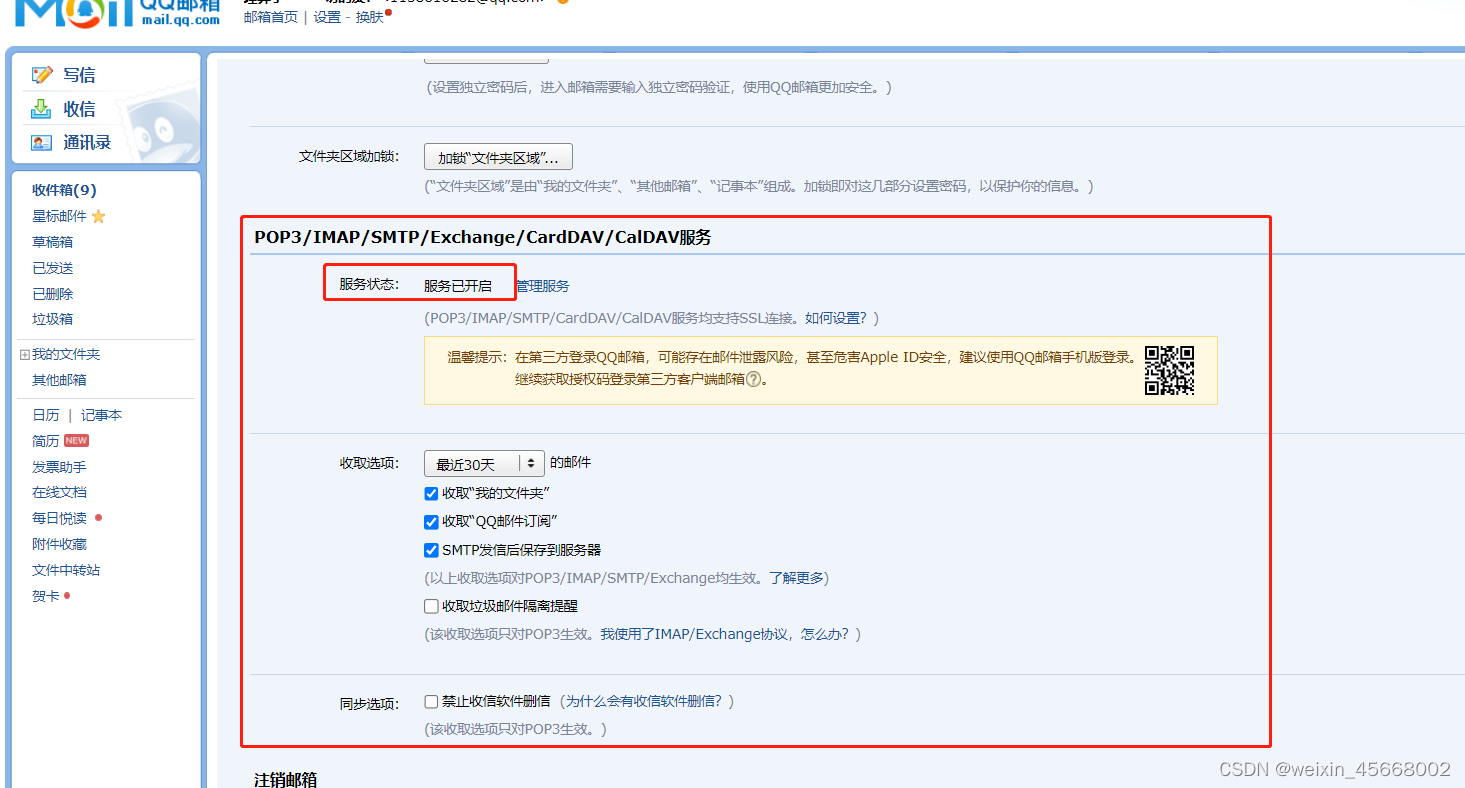This screenshot has height=788, width=1465.
Task: Click the QQ邮箱 logo at top left
Action: [x=117, y=12]
